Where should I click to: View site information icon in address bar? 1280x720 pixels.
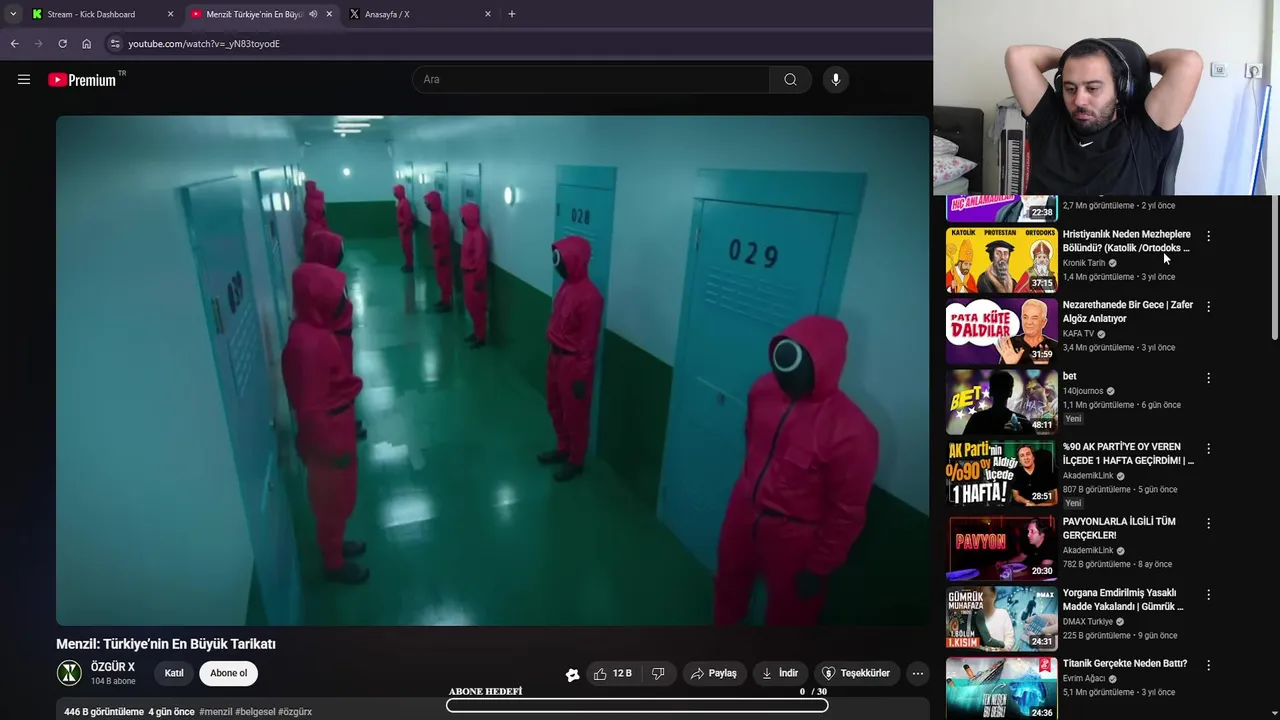115,44
